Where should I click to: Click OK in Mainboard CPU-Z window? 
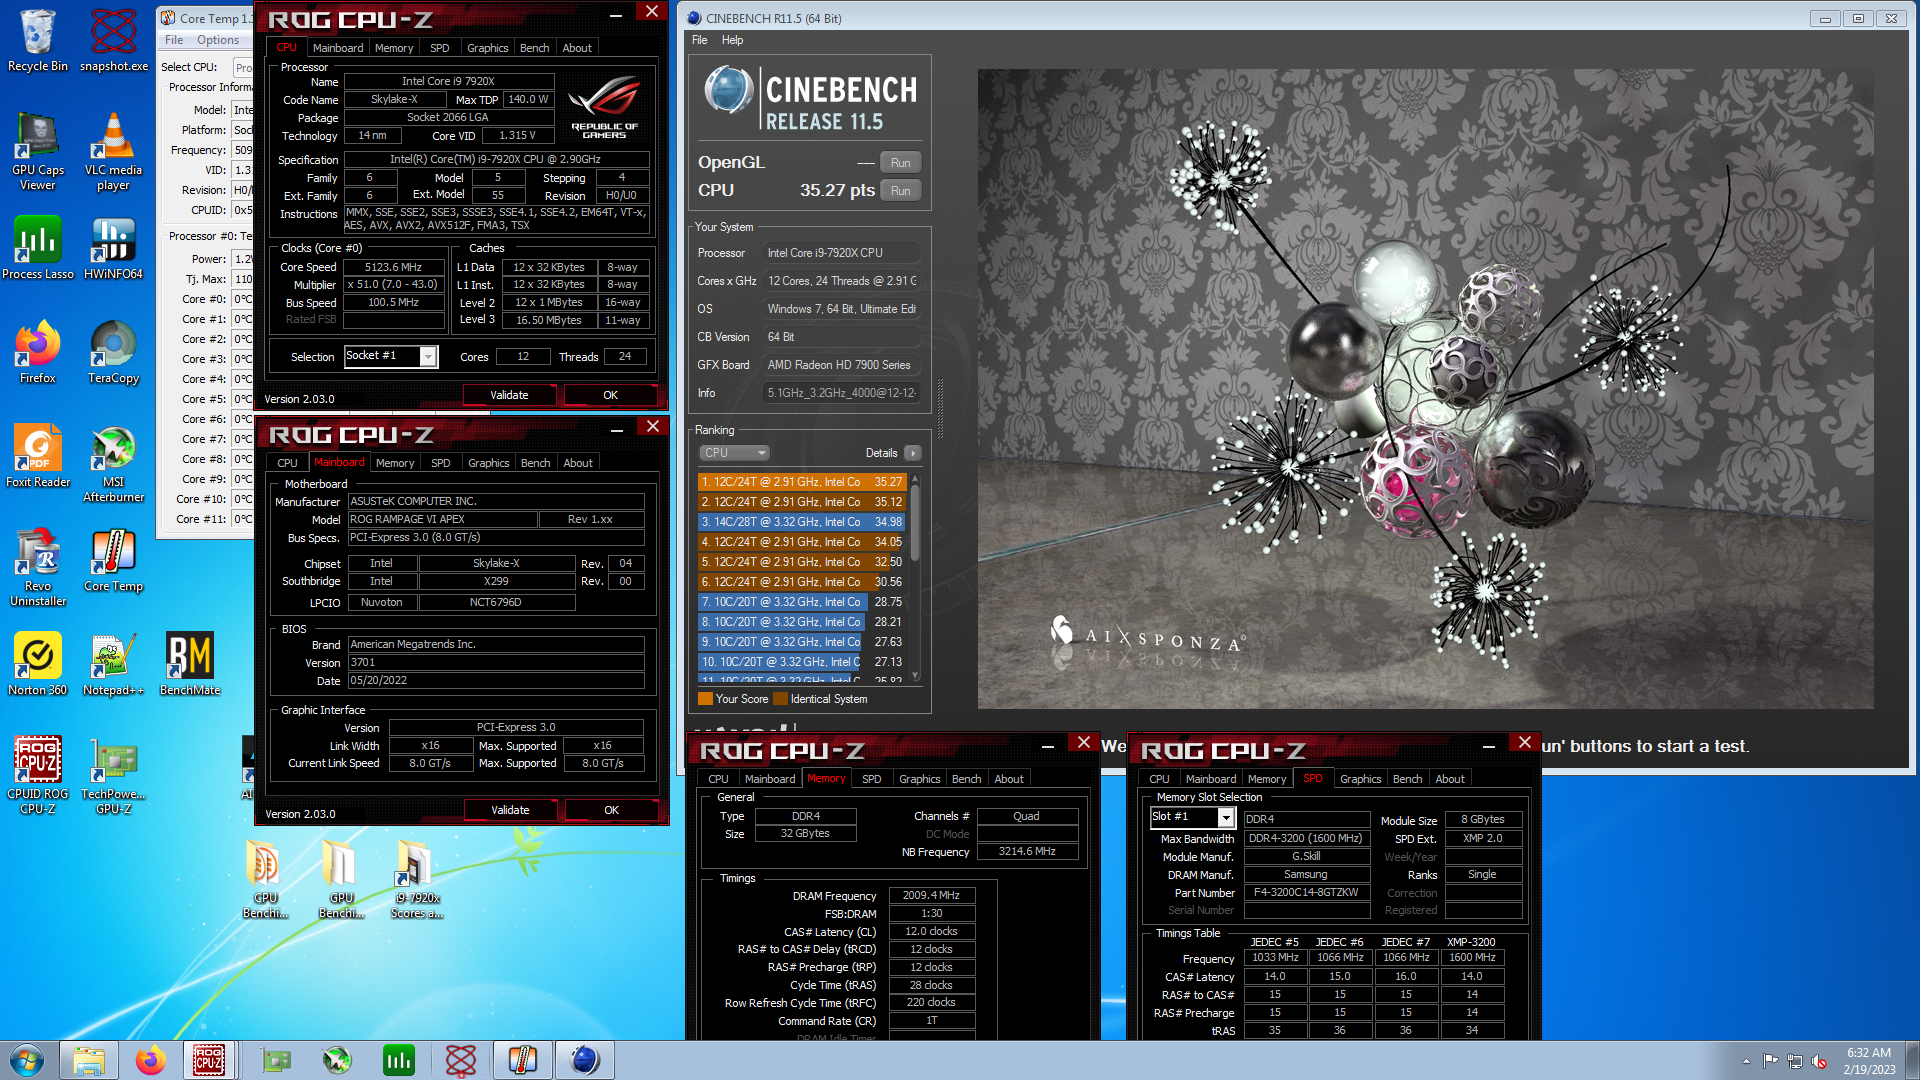pyautogui.click(x=611, y=810)
